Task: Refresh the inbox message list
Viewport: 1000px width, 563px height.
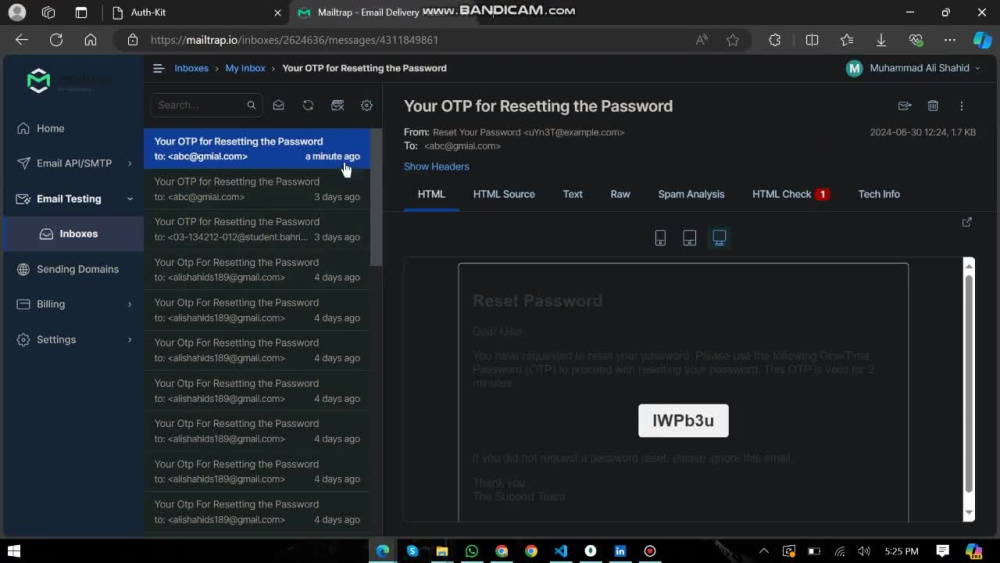Action: 308,105
